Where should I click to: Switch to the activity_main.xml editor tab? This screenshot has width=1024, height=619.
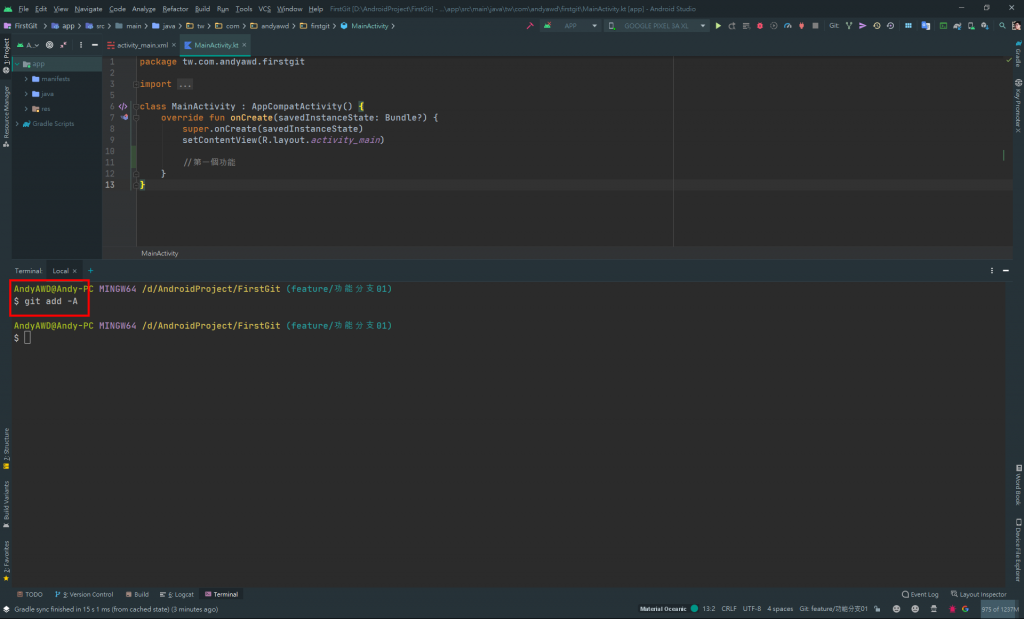tap(142, 45)
